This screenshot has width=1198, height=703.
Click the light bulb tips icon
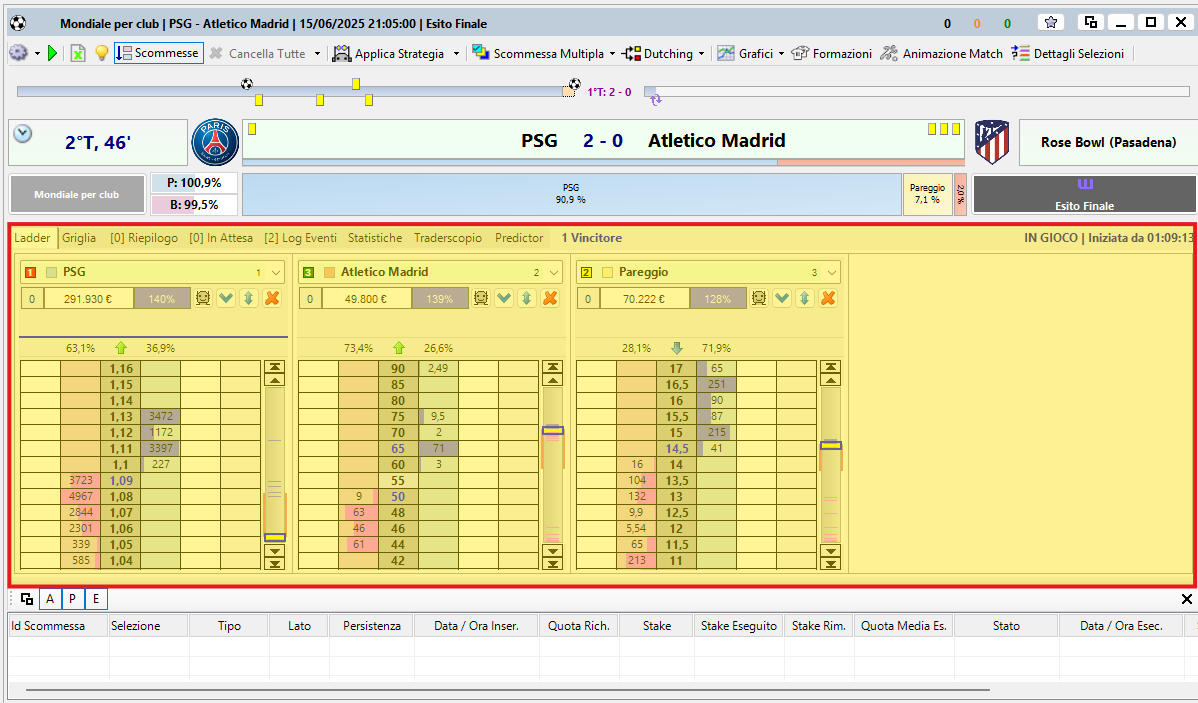click(x=101, y=53)
